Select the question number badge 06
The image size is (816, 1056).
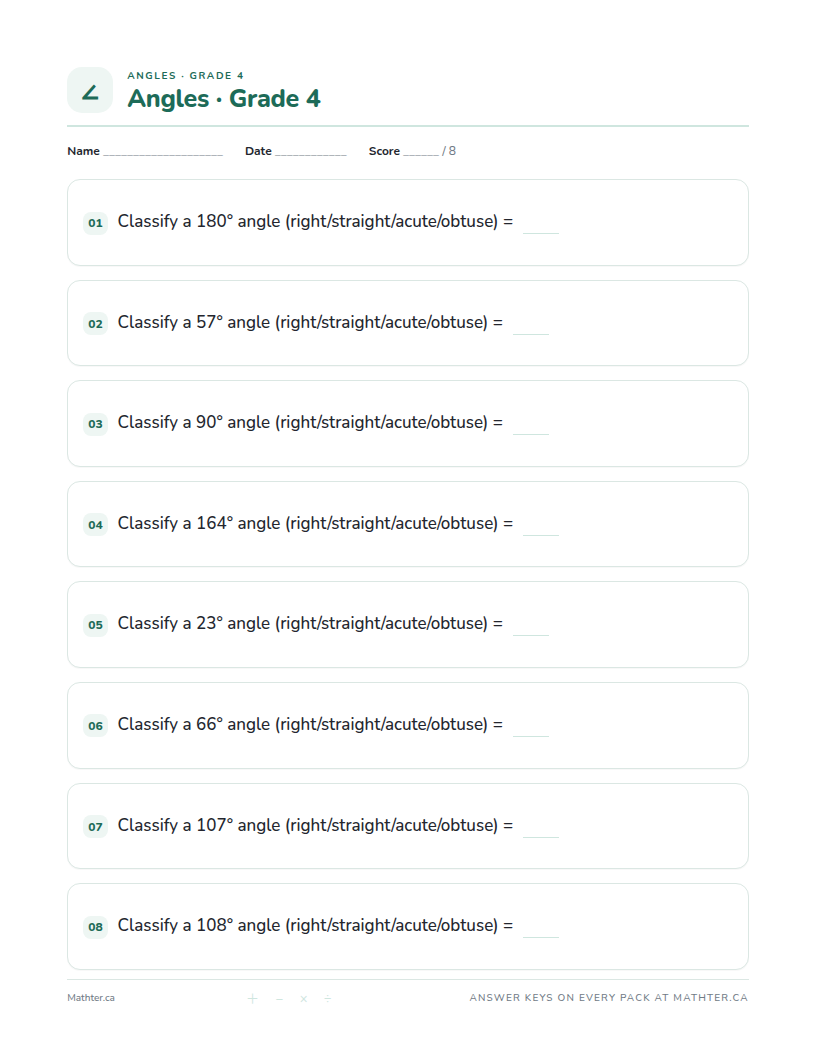pyautogui.click(x=96, y=726)
